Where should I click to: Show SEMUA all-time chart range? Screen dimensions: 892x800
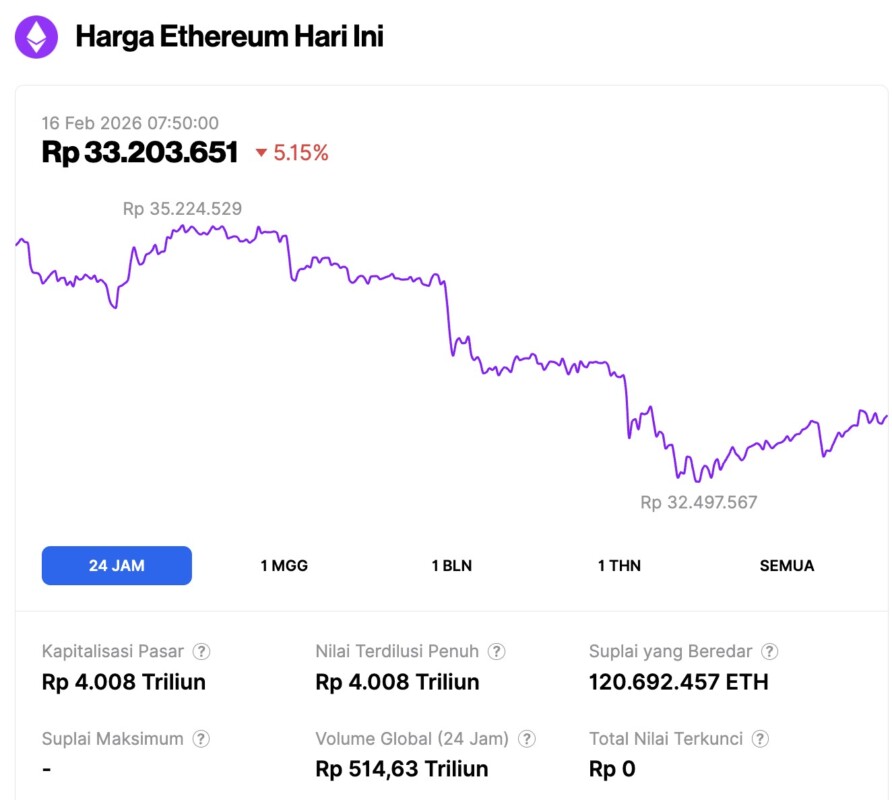tap(787, 565)
